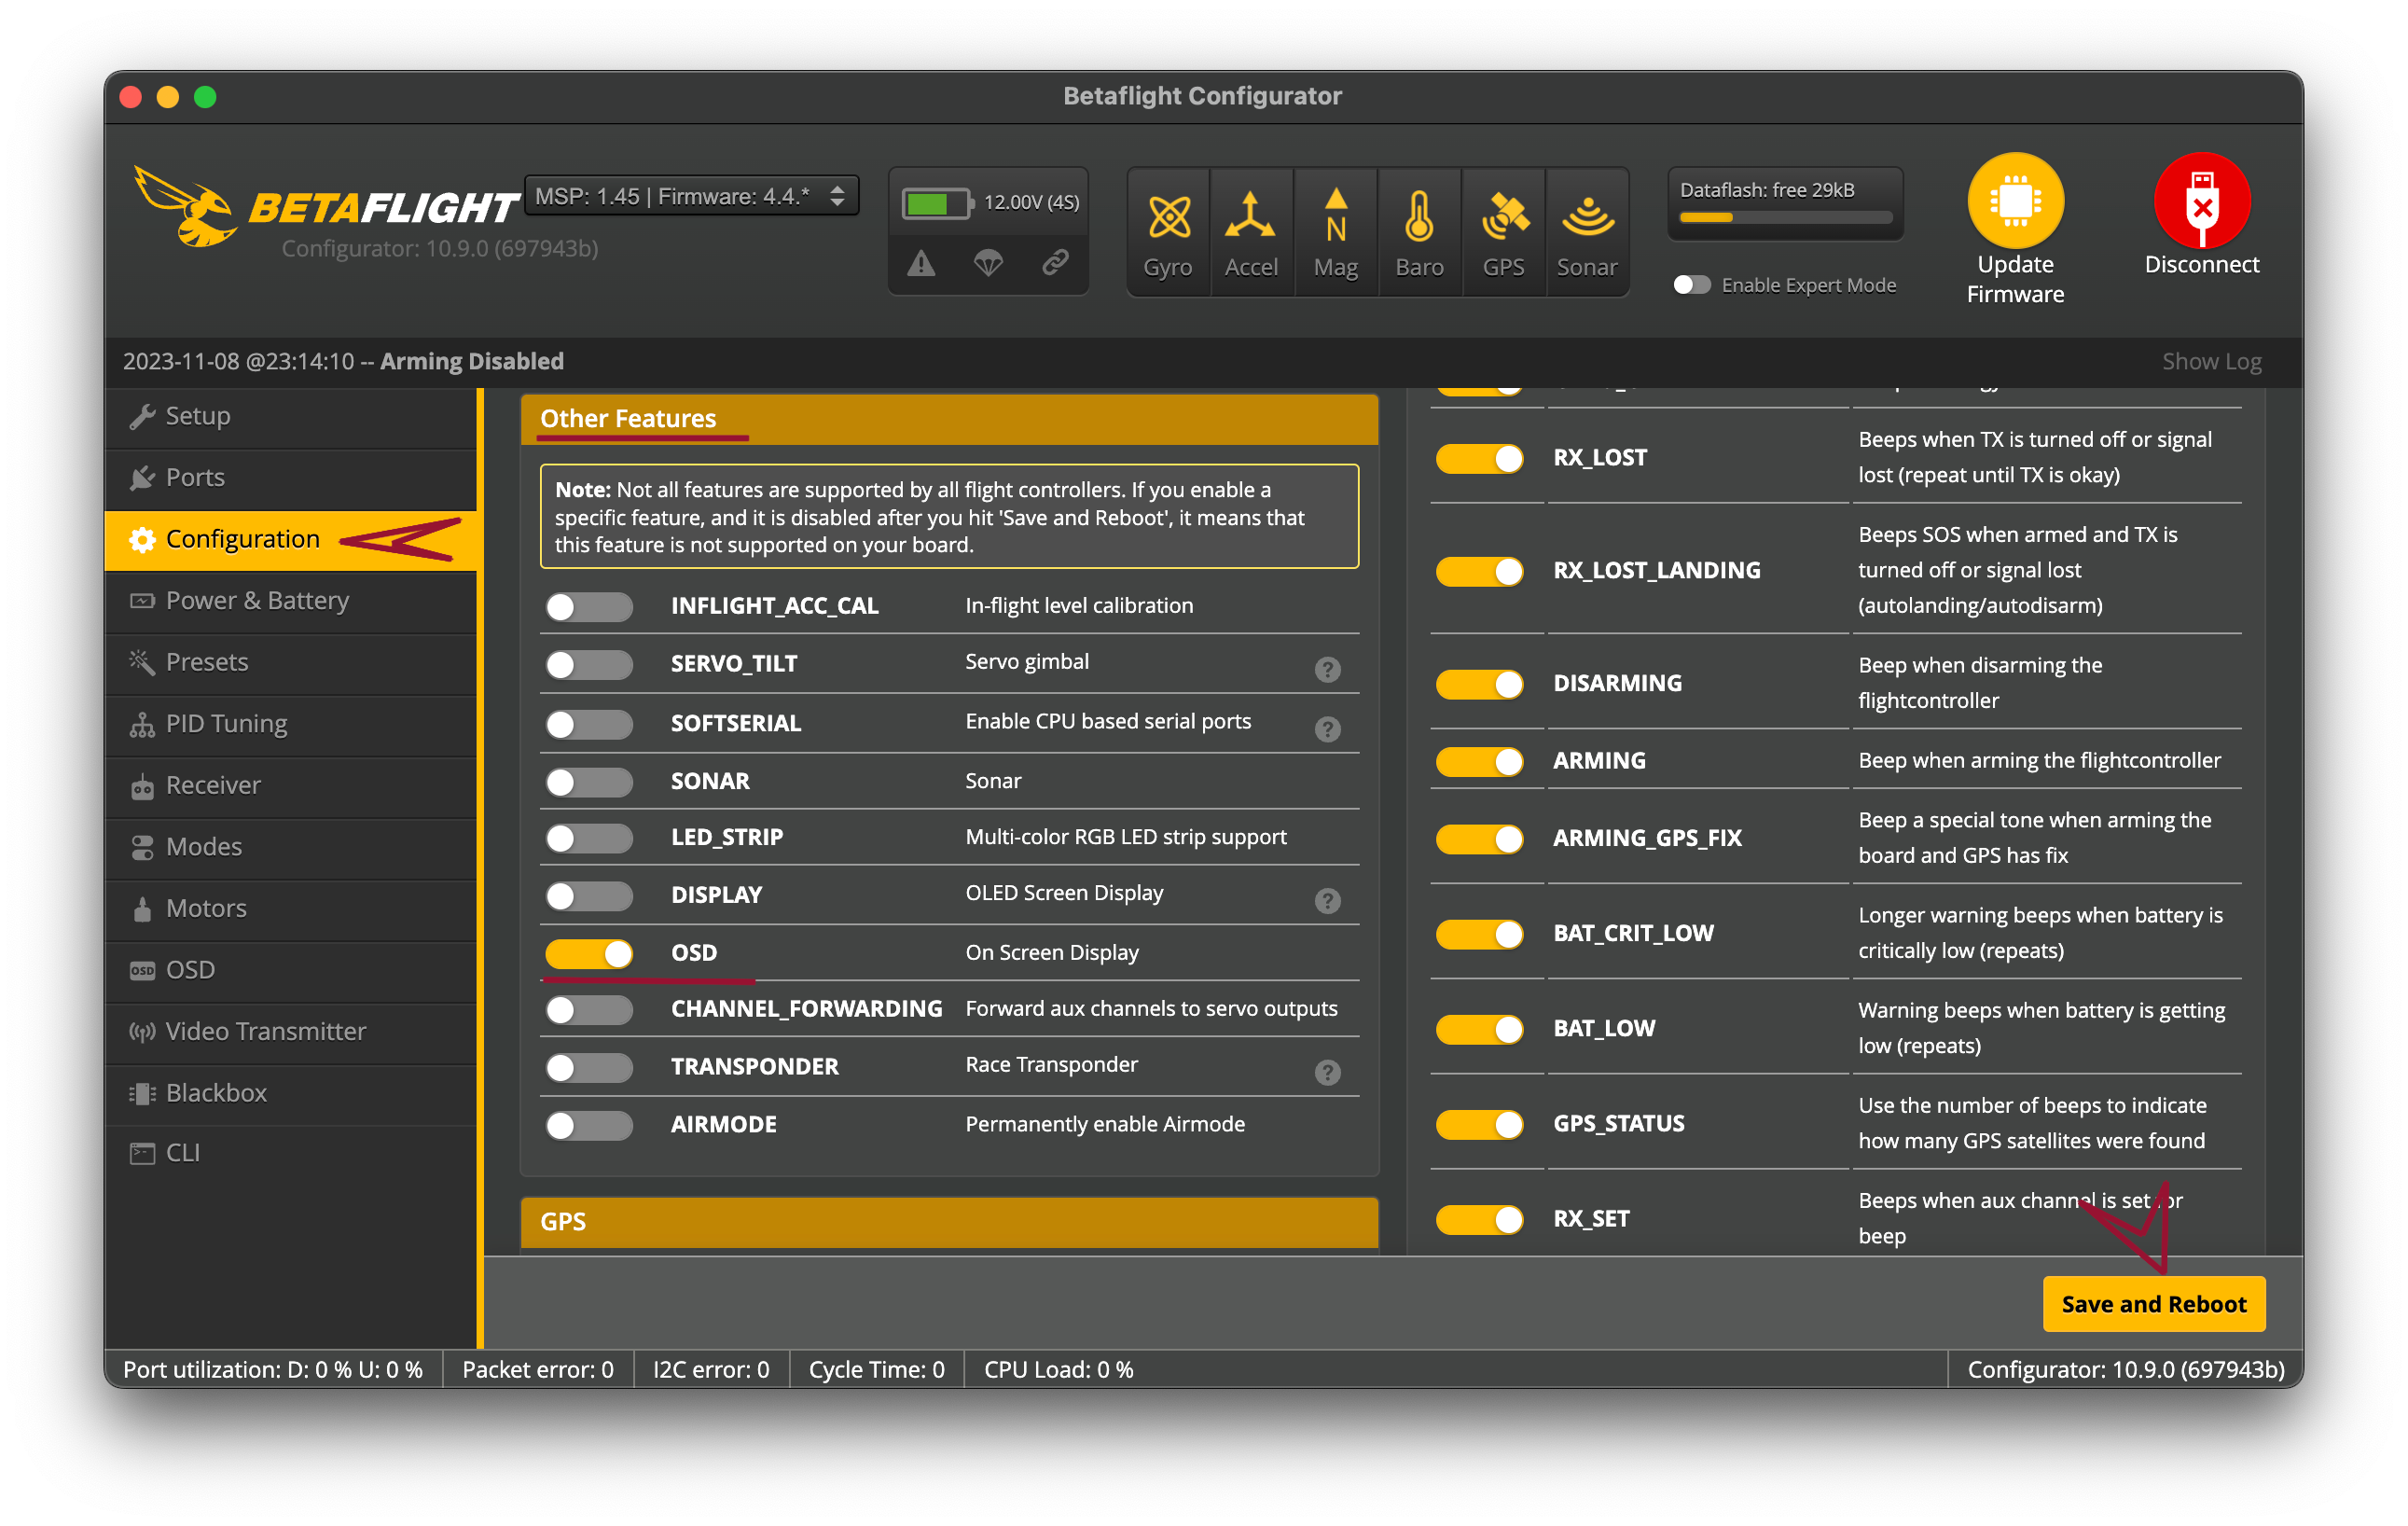Click the CPU Load status entry
The height and width of the screenshot is (1526, 2408).
point(1059,1369)
